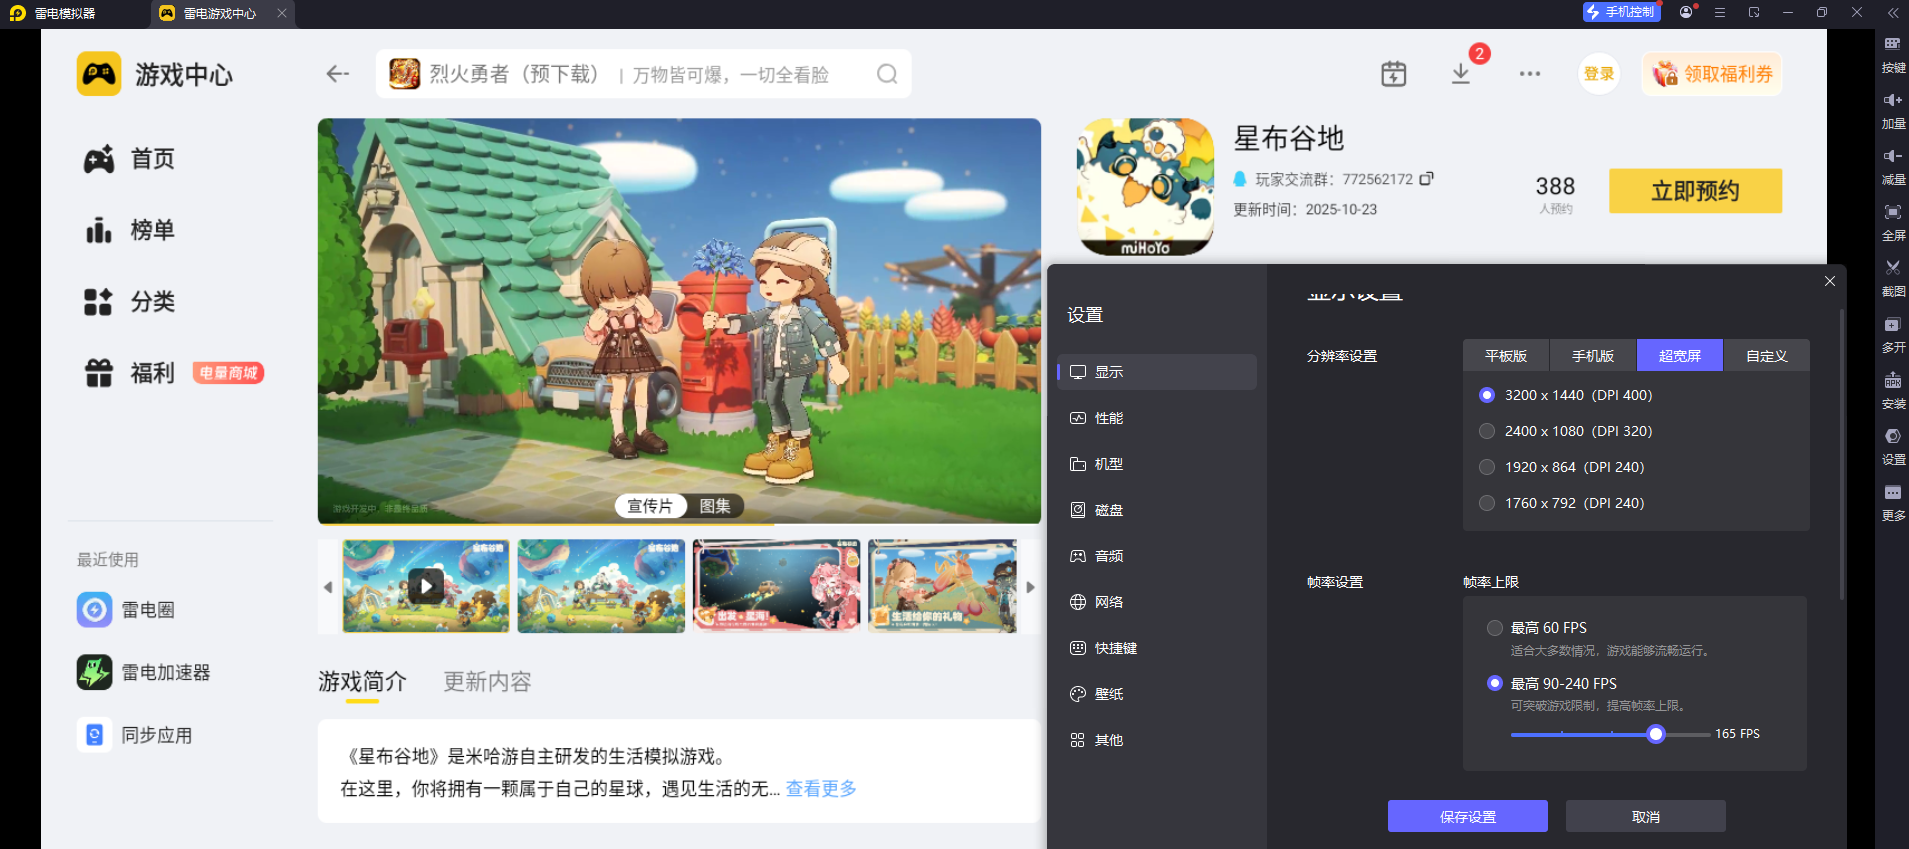Image resolution: width=1909 pixels, height=849 pixels.
Task: Open the account avatar in title bar
Action: [1687, 12]
